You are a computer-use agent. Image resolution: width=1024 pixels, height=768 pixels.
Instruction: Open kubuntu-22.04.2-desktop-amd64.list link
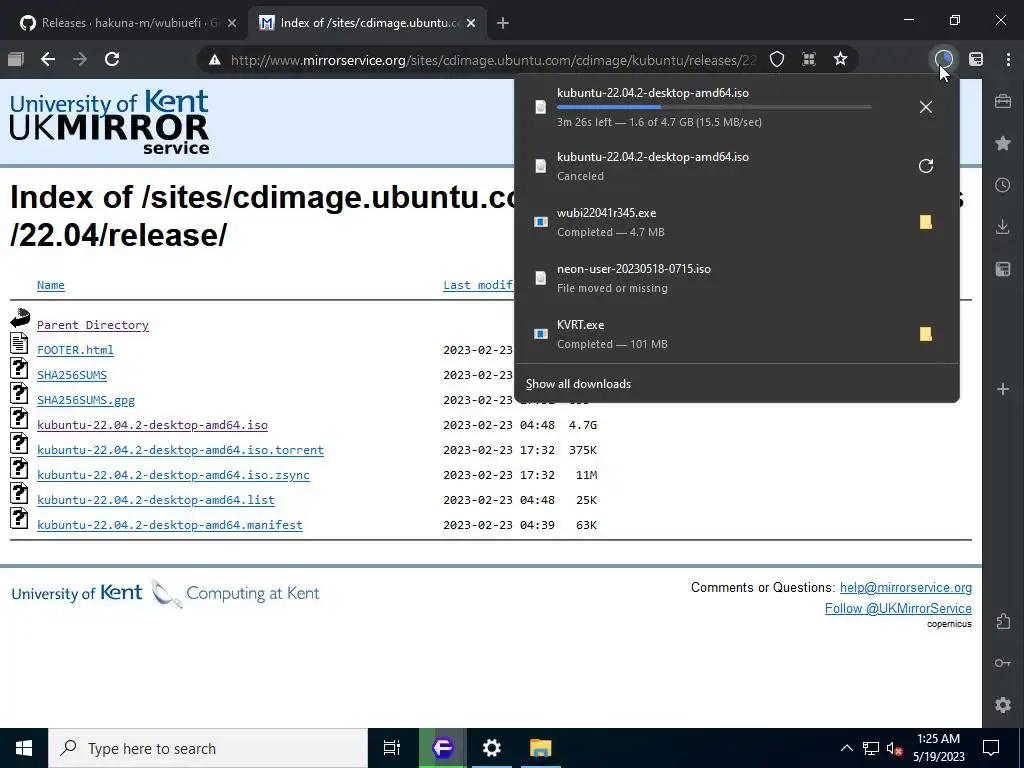point(155,500)
